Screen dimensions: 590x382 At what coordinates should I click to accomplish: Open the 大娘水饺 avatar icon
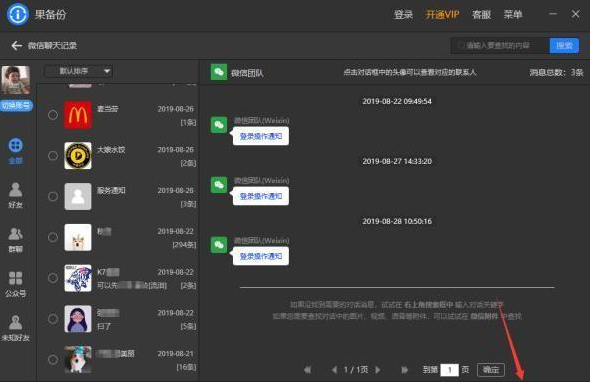pos(78,155)
